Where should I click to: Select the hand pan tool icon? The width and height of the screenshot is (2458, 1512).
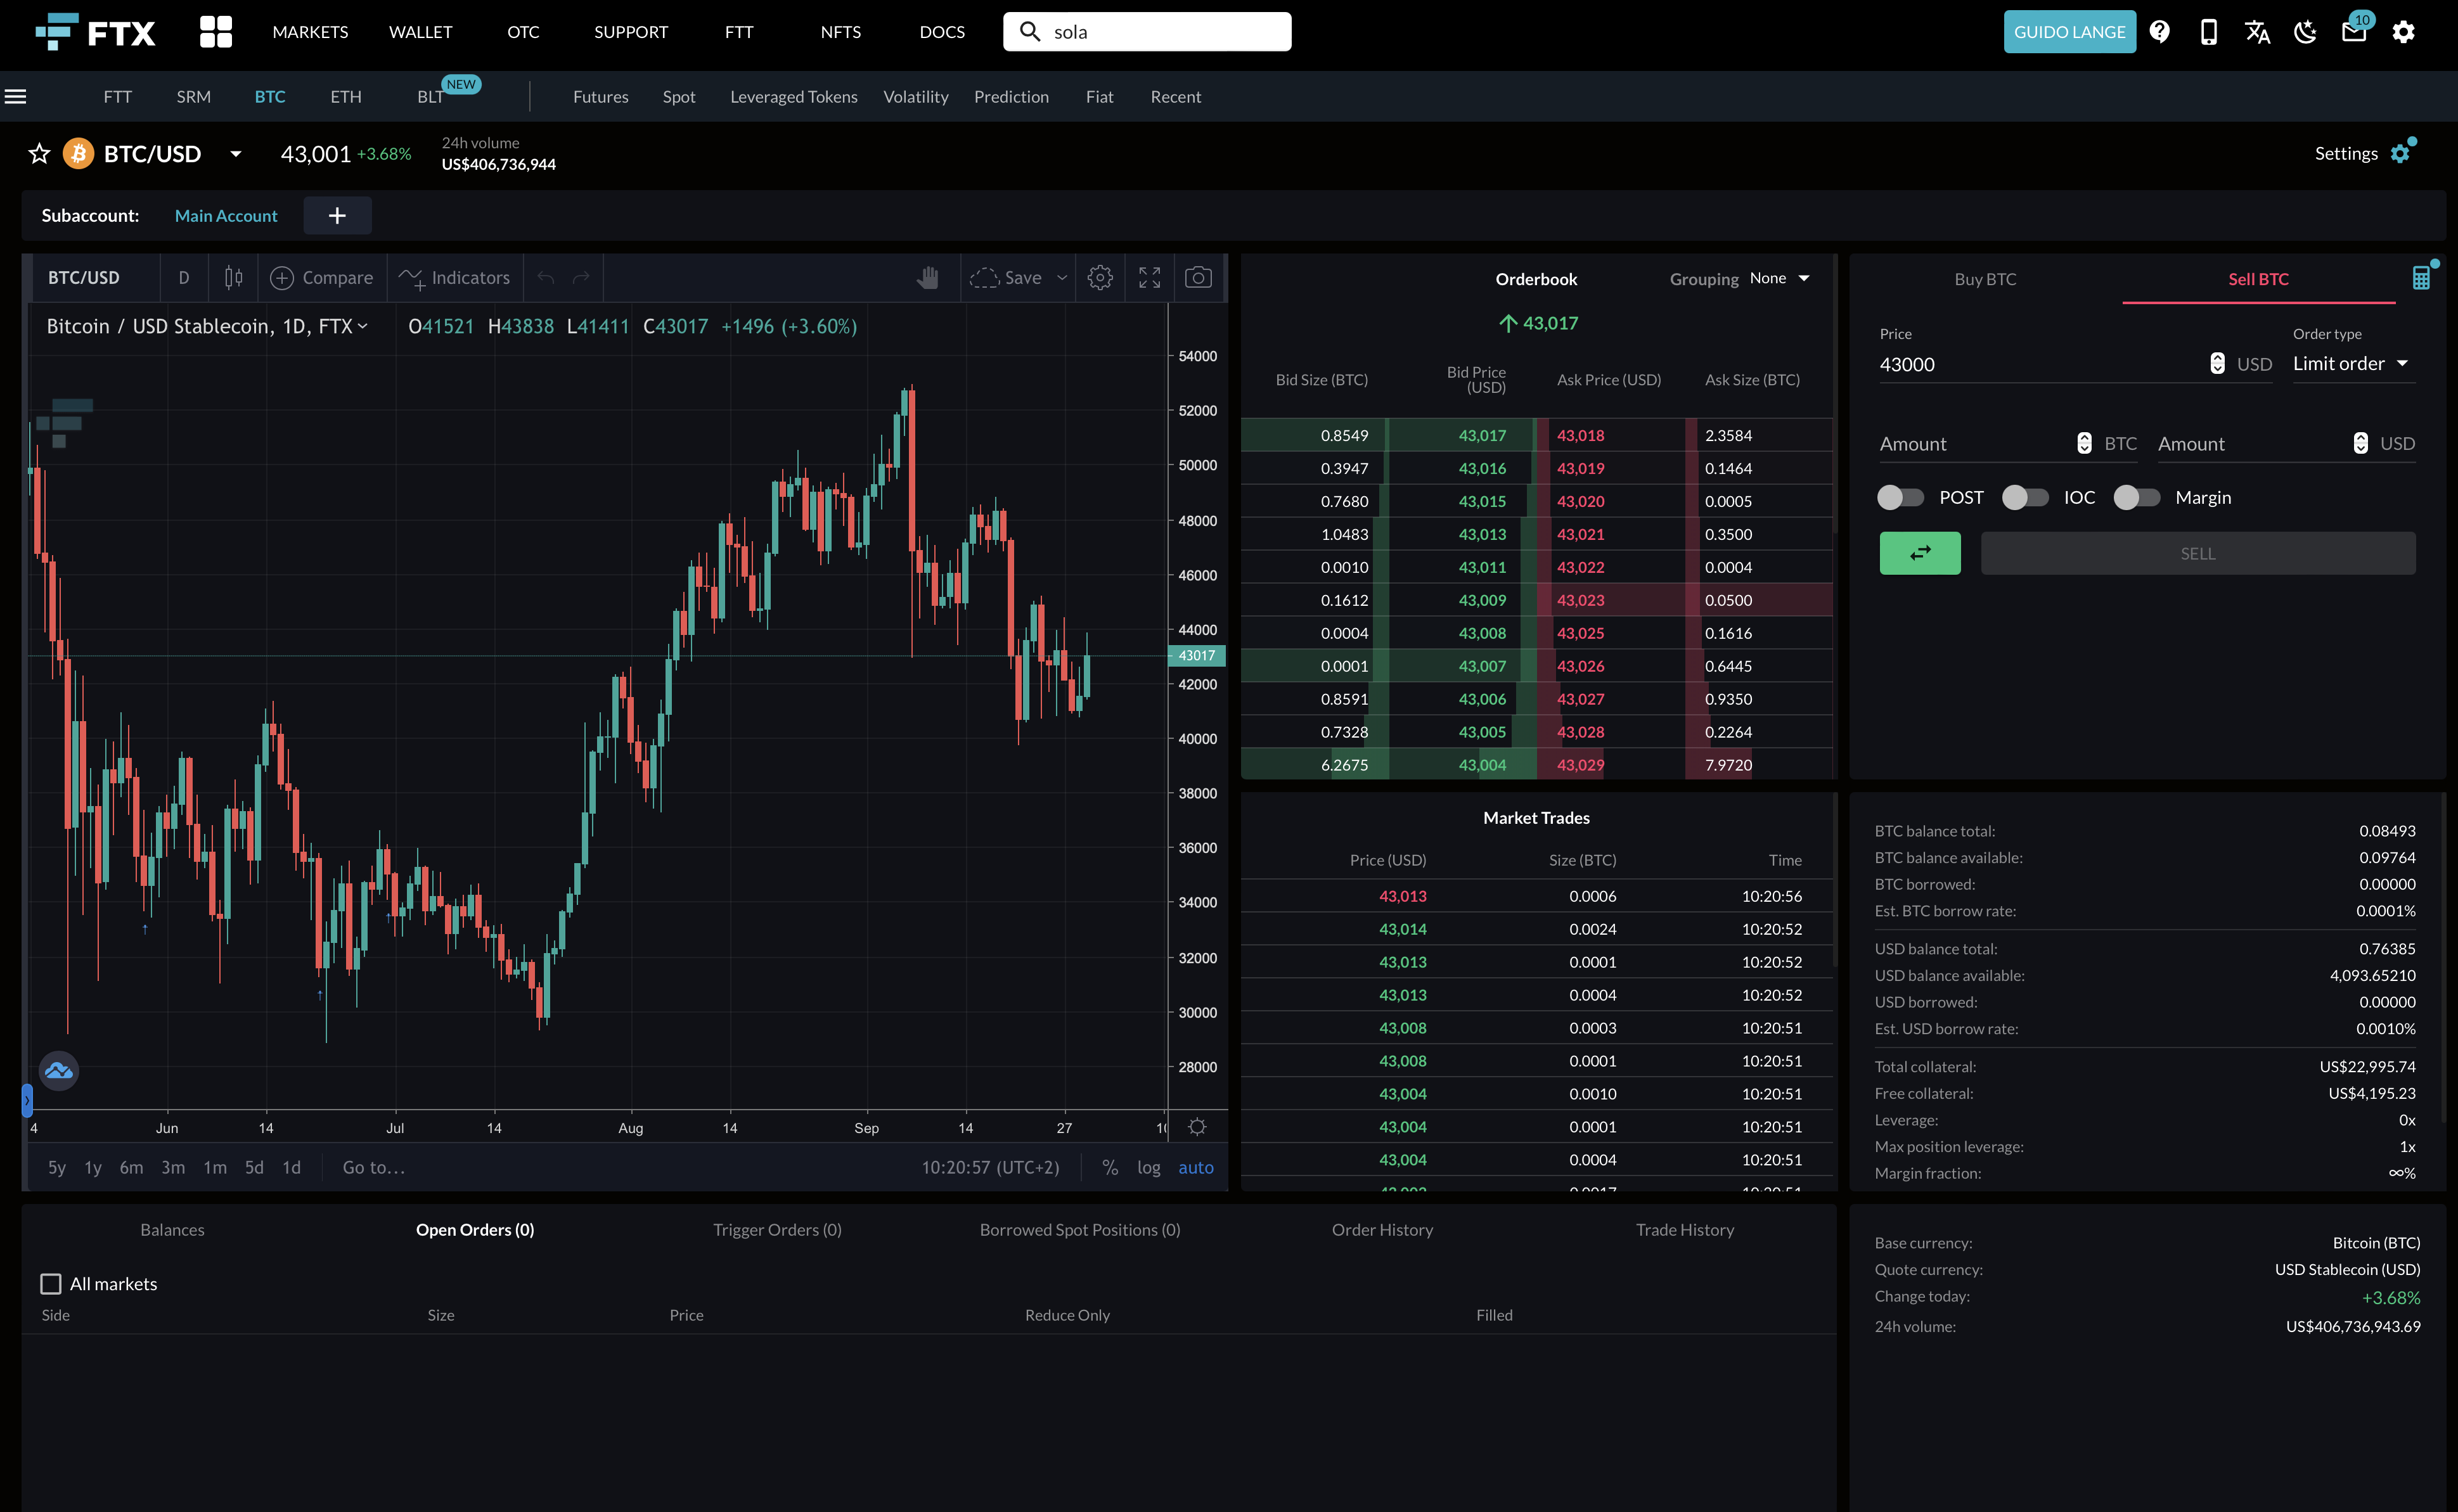click(927, 278)
